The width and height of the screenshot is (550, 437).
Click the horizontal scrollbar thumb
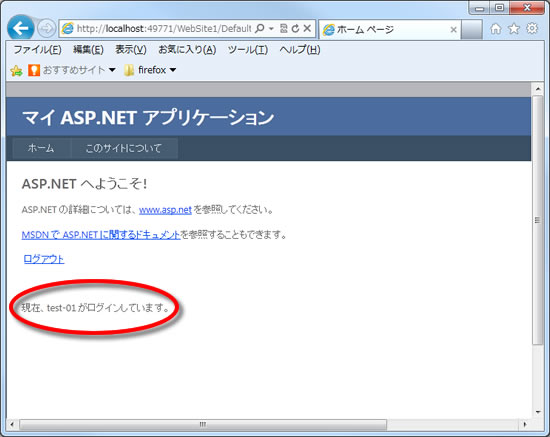coord(203,424)
